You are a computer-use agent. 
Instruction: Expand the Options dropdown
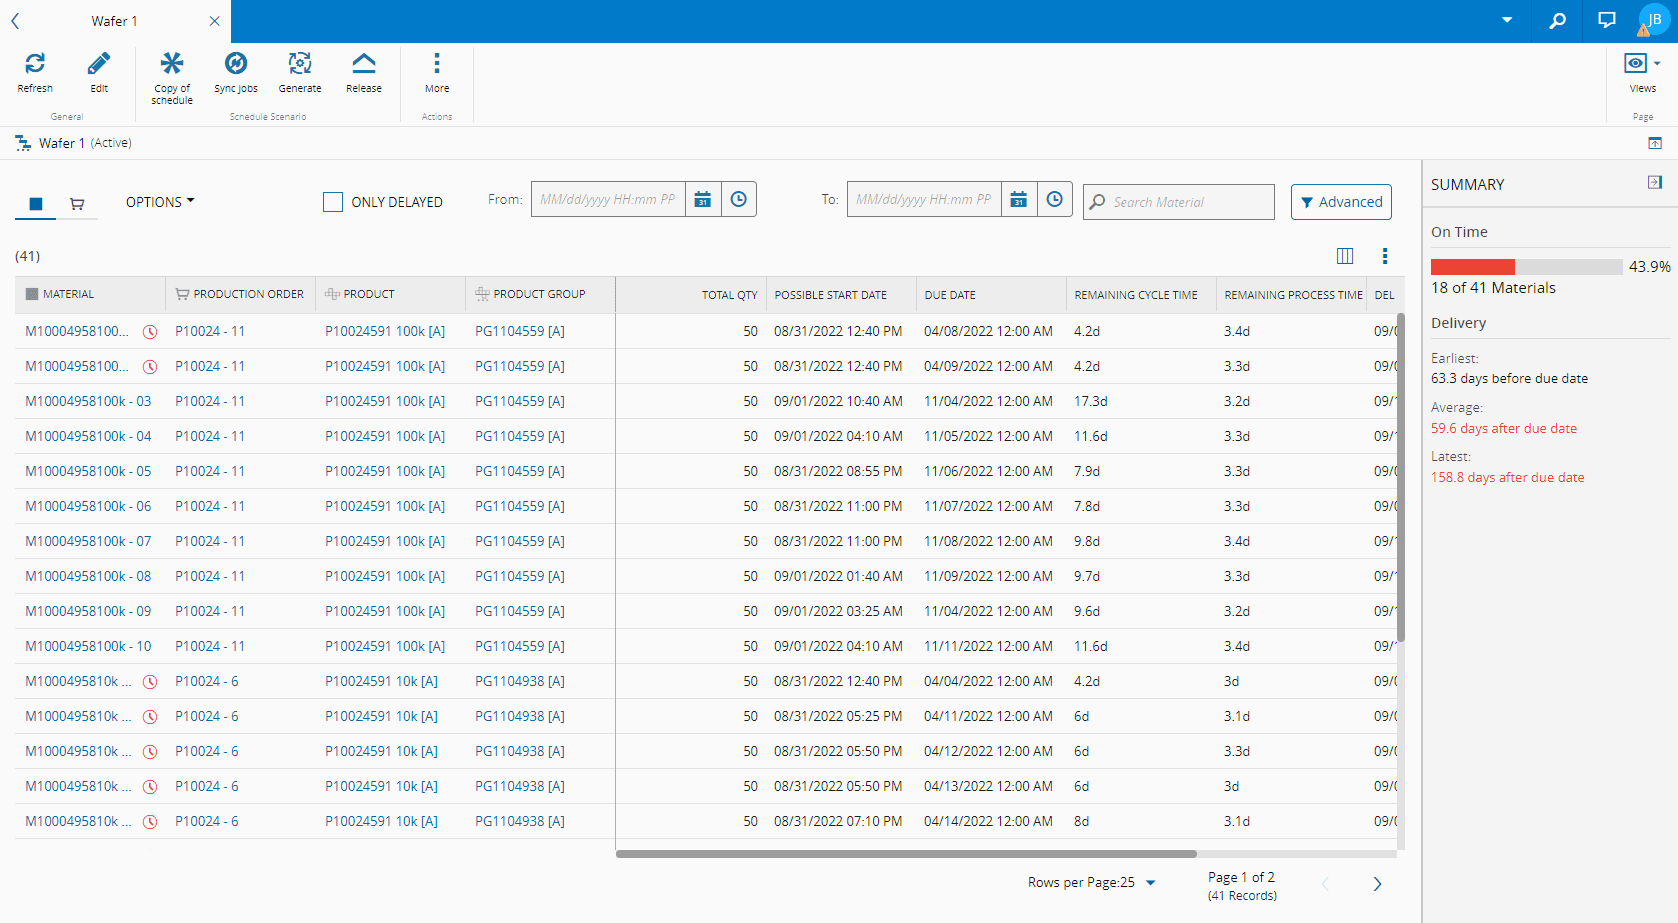(x=160, y=202)
